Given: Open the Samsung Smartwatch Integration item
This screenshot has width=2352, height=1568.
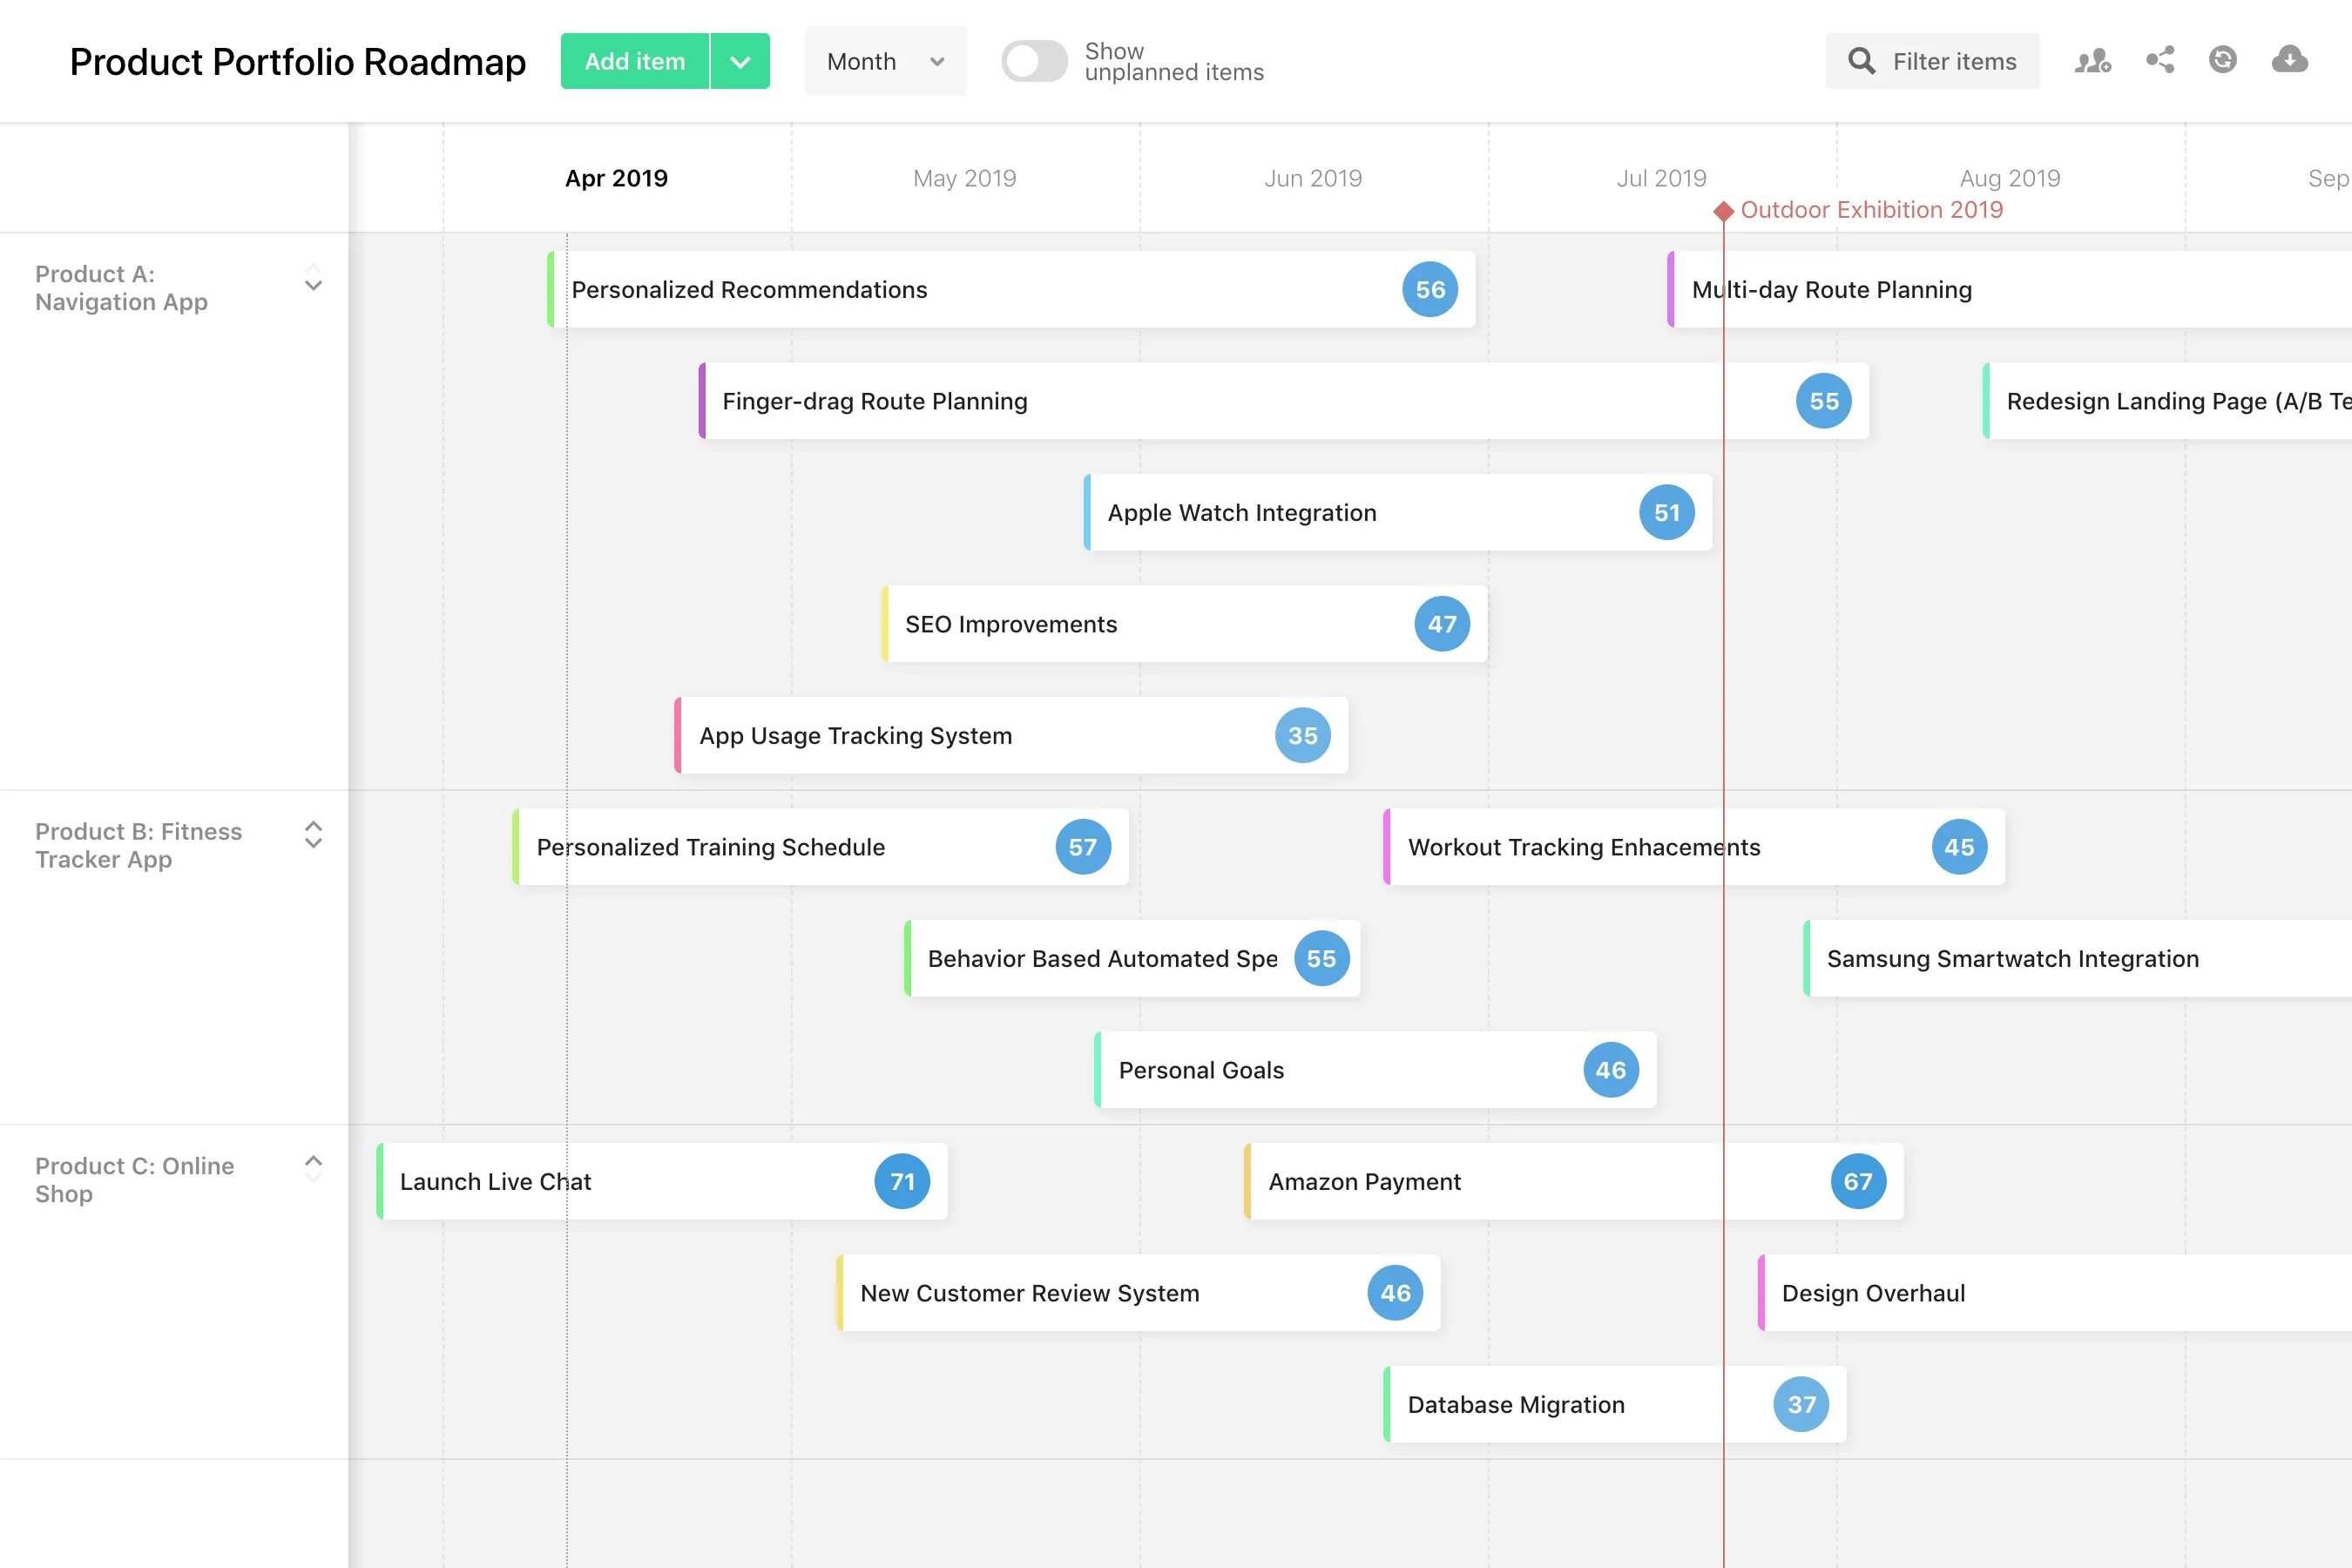Looking at the screenshot, I should pyautogui.click(x=2012, y=958).
